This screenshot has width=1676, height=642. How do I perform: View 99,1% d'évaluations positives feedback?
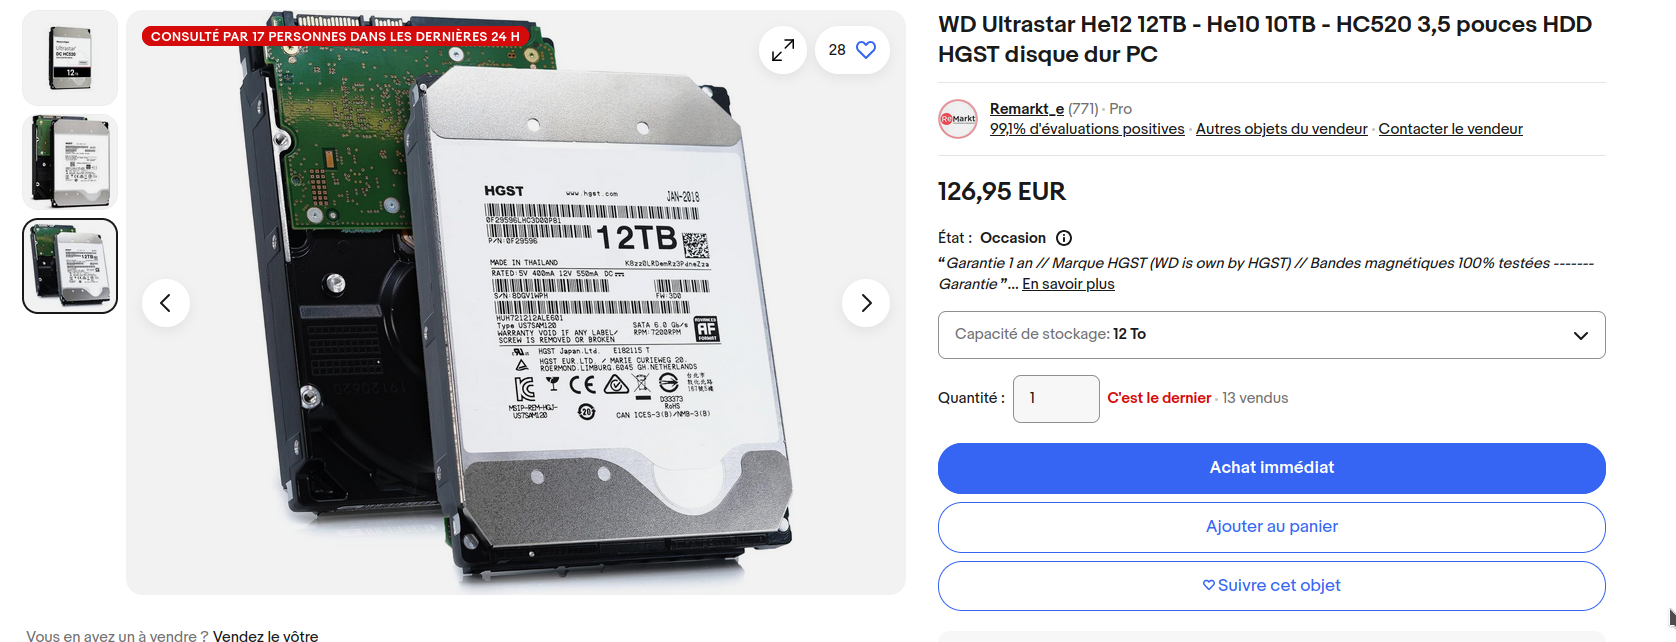(1087, 129)
